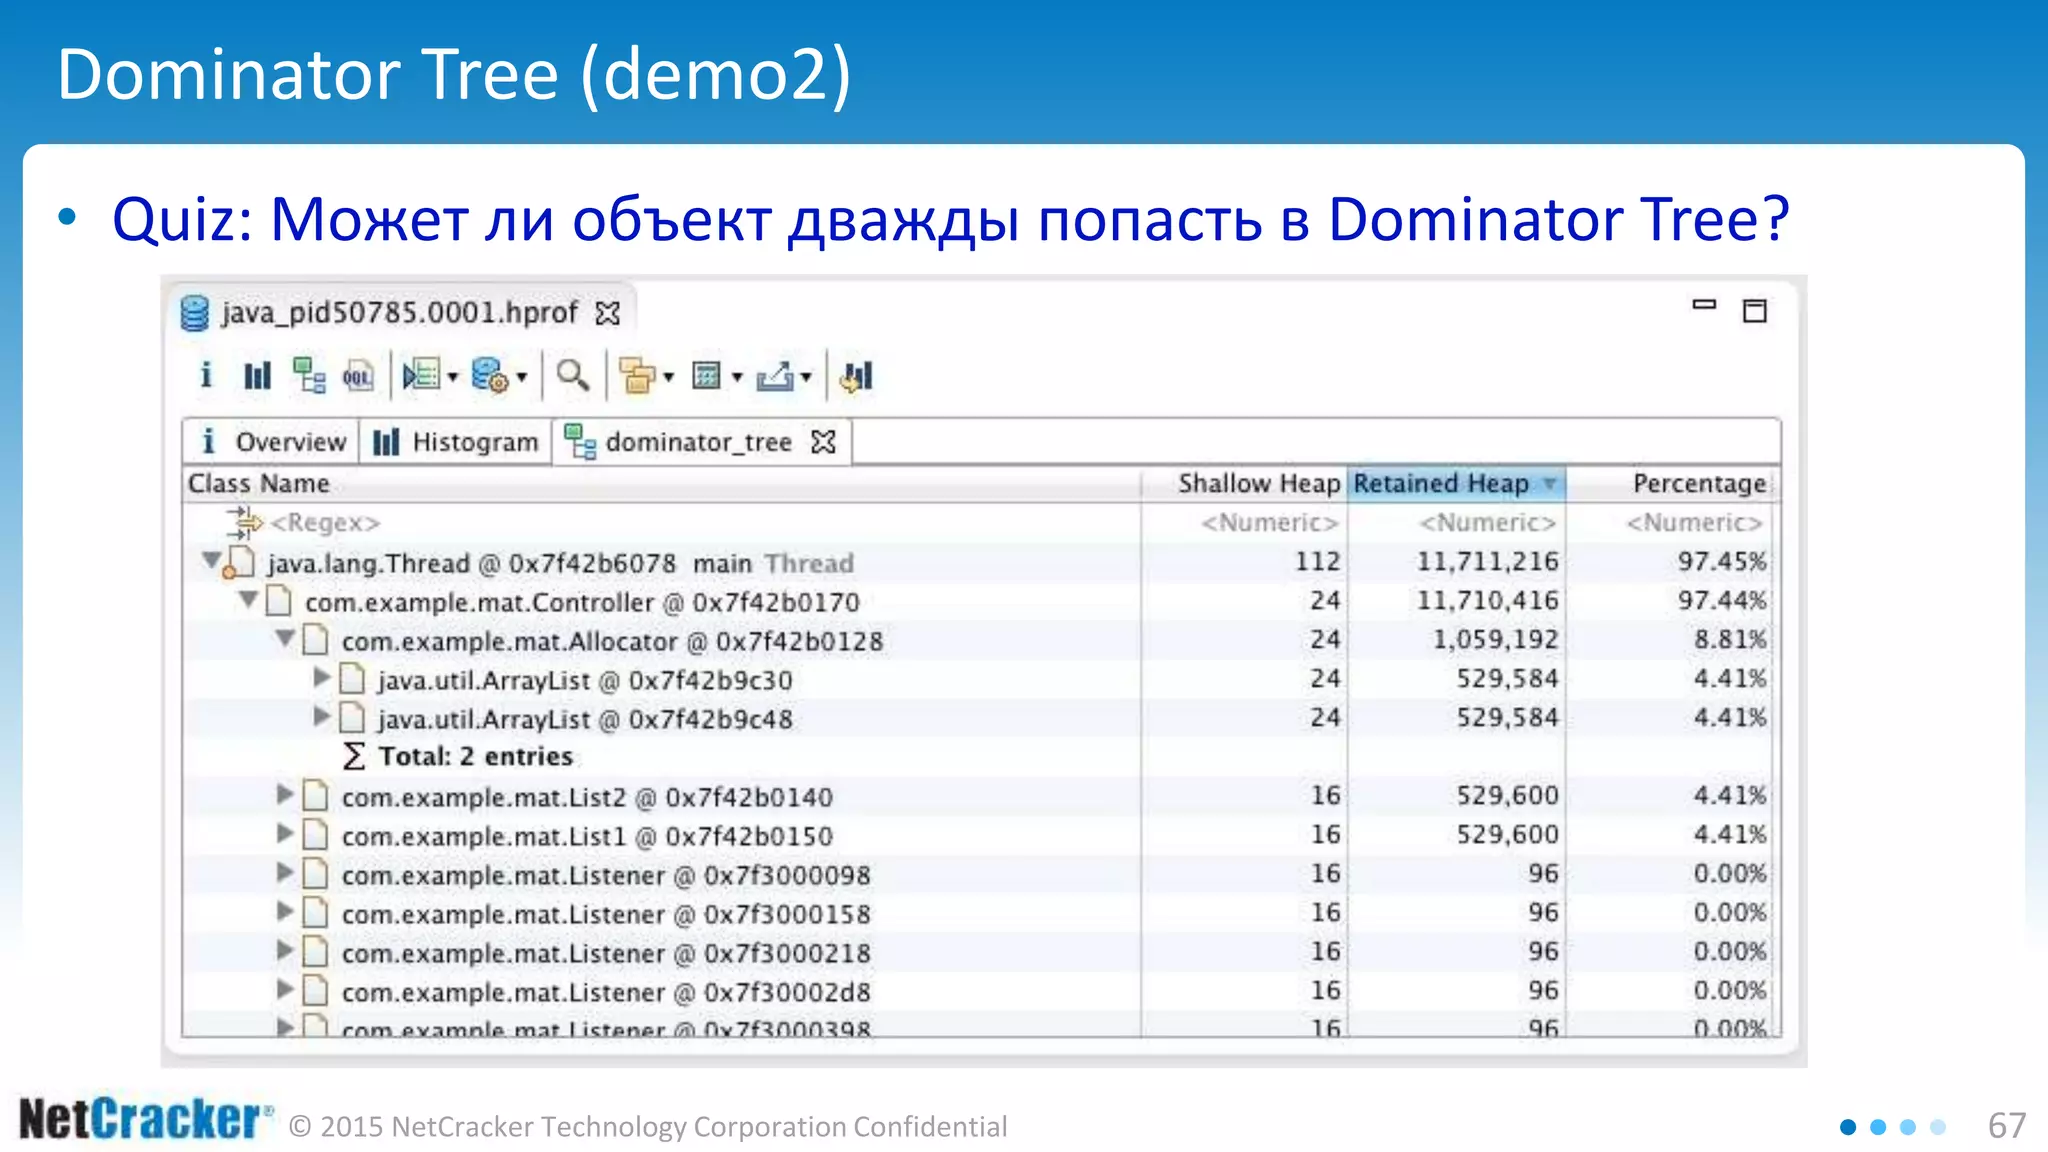Open dropdown beside expert system test icon
Viewport: 2048px width, 1152px height.
[453, 378]
